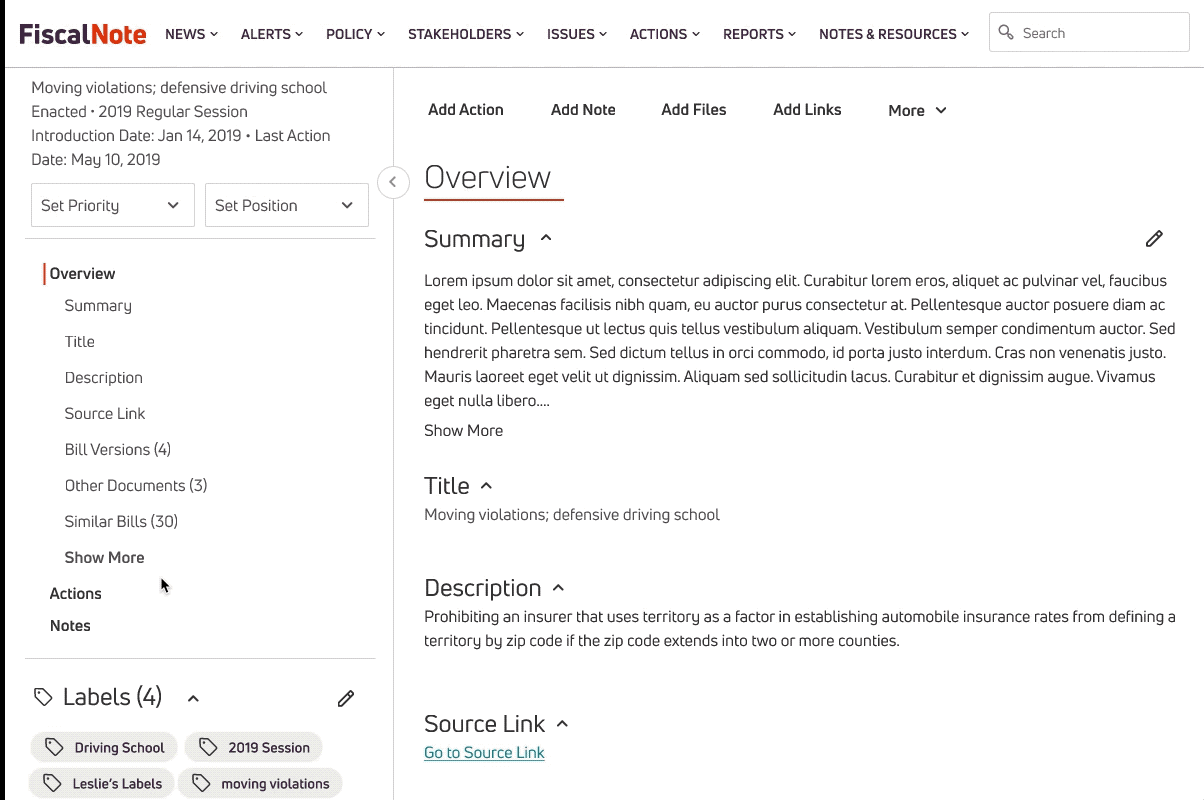Open the Set Position dropdown
1204x800 pixels.
(287, 205)
